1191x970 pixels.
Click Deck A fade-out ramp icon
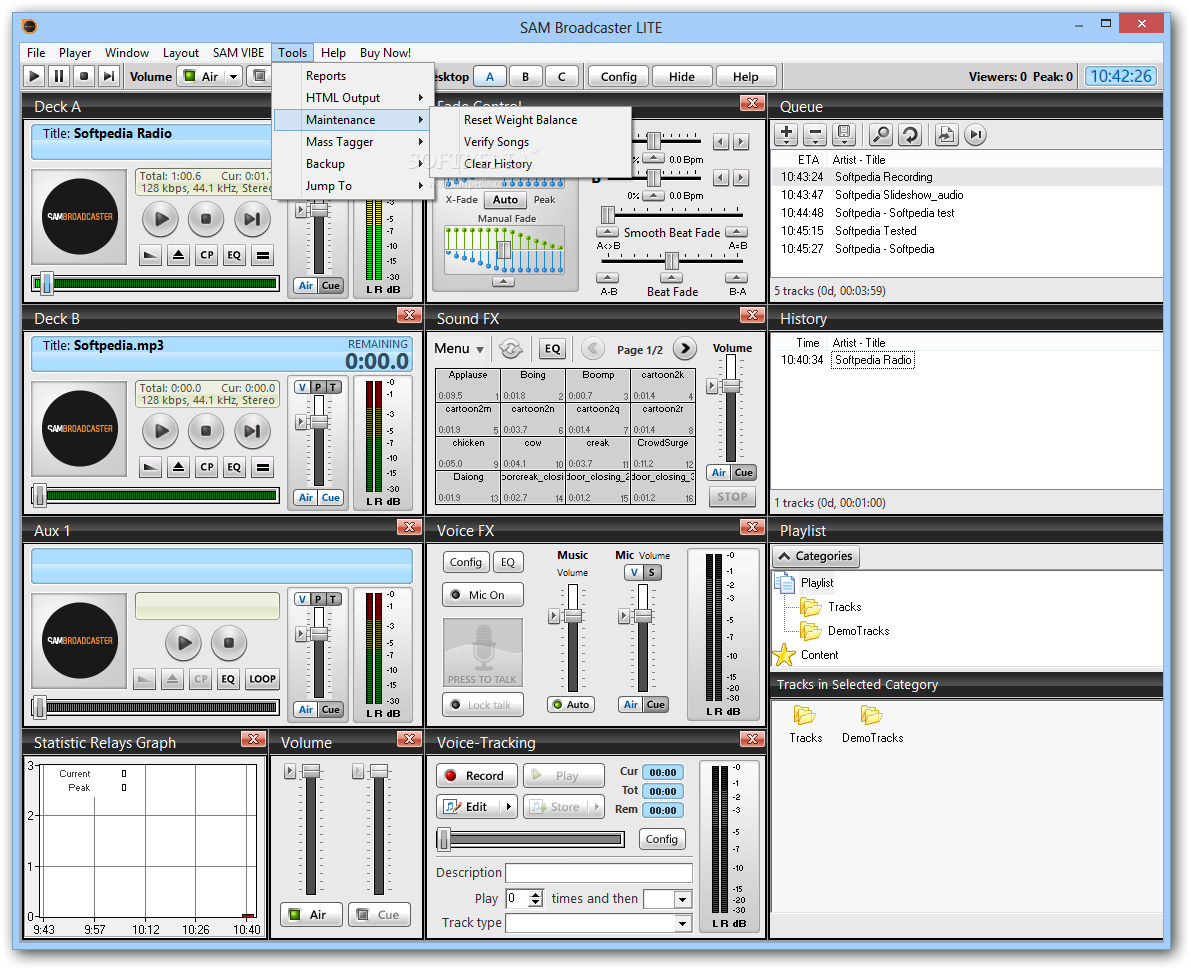pyautogui.click(x=151, y=255)
